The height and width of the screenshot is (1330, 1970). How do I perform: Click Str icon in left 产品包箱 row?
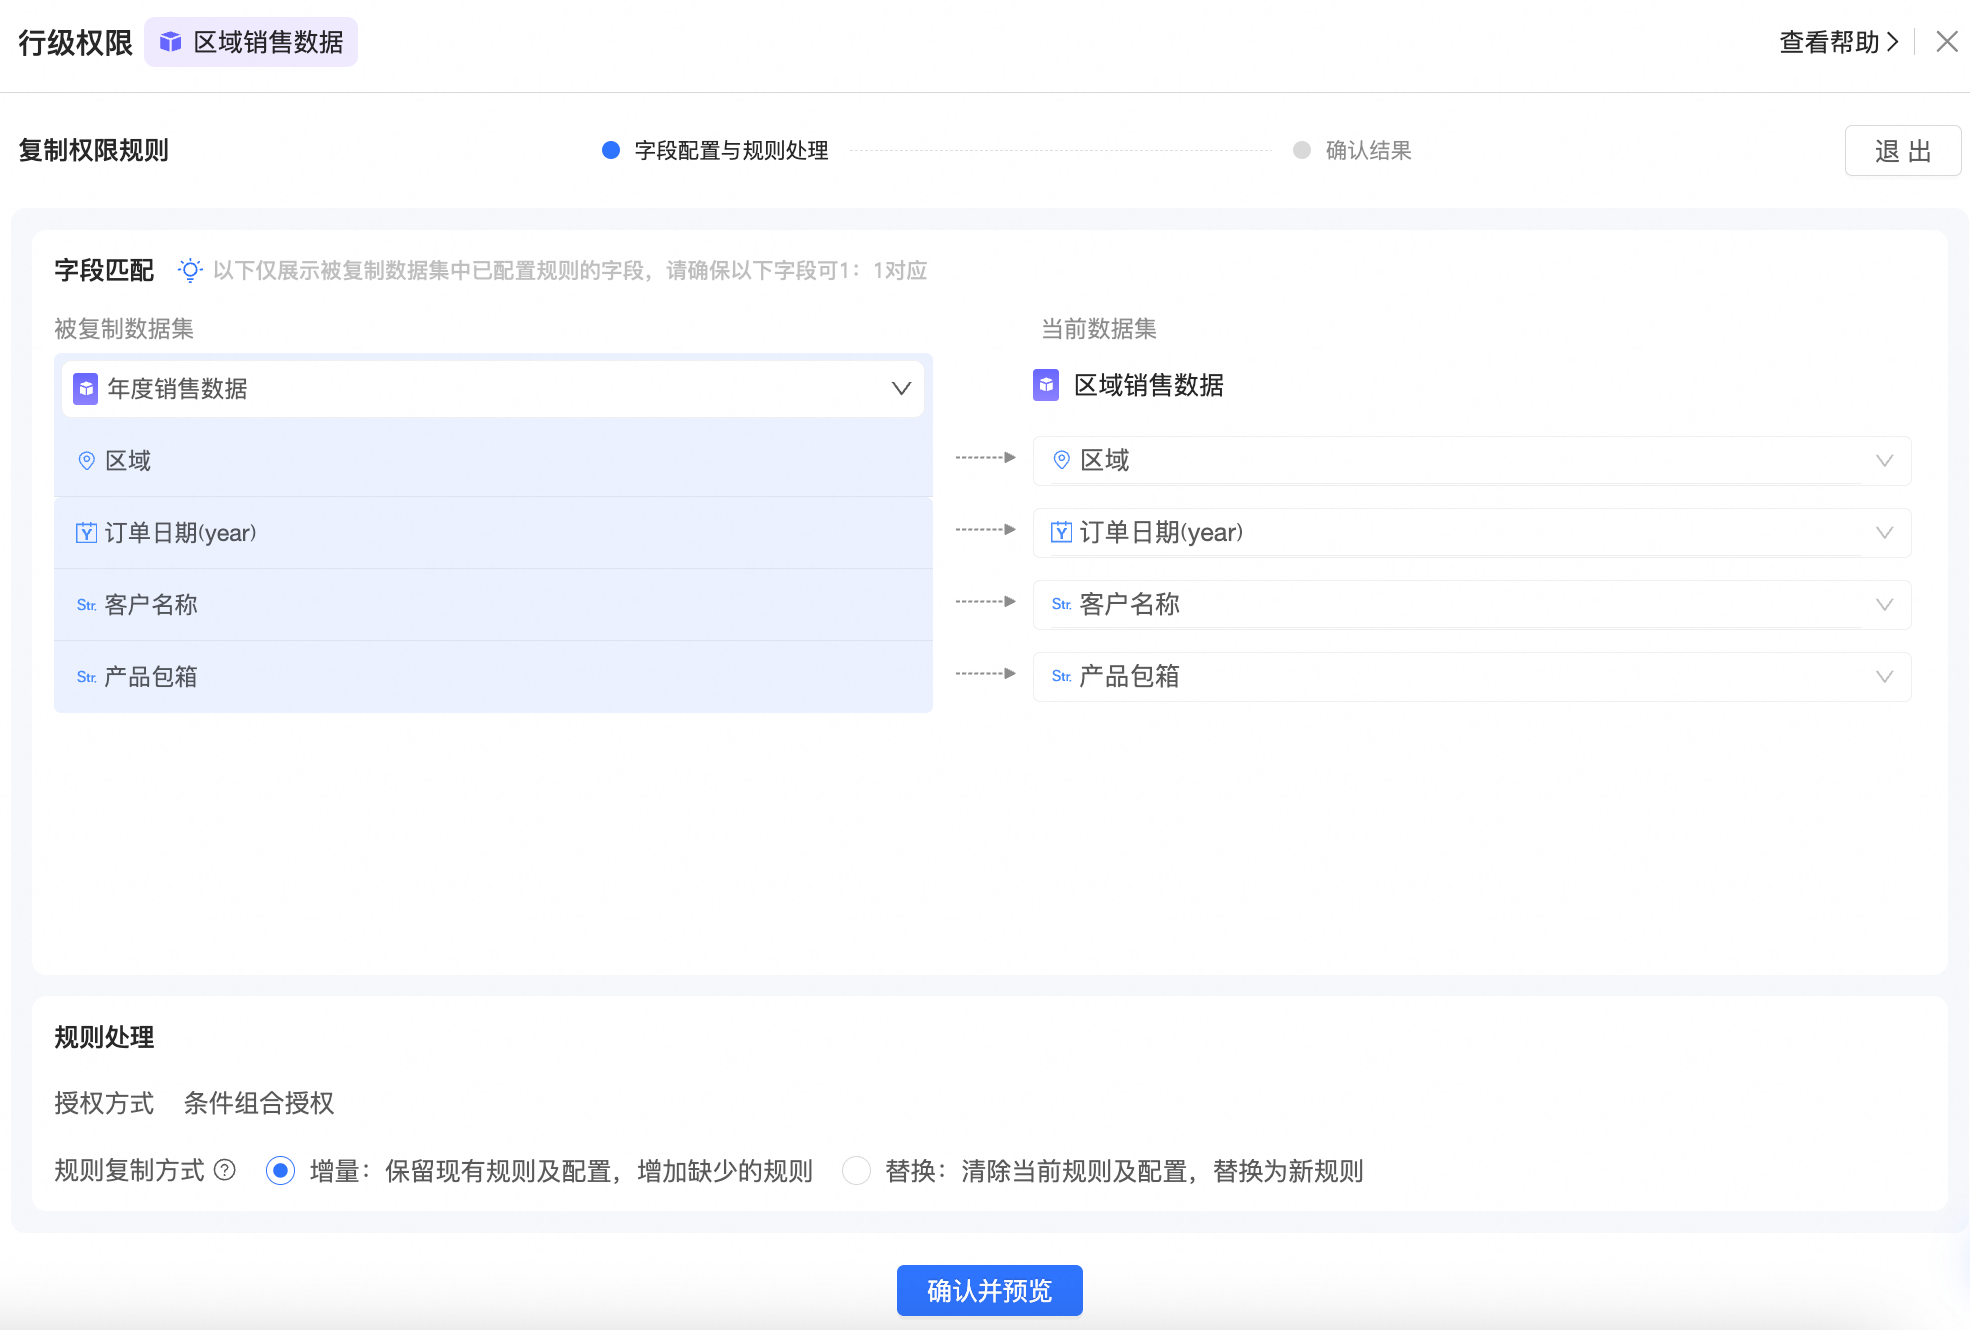87,677
